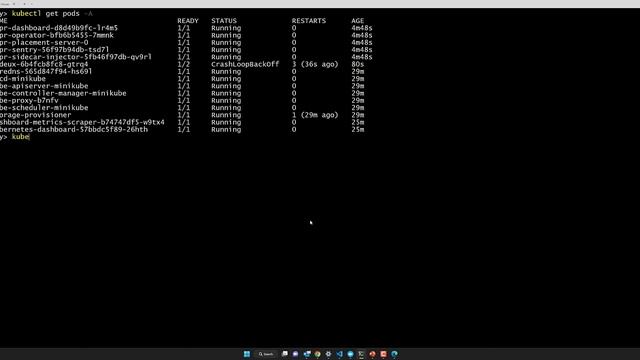Click the 1/2 ready value
Image resolution: width=640 pixels, height=360 pixels.
[184, 64]
